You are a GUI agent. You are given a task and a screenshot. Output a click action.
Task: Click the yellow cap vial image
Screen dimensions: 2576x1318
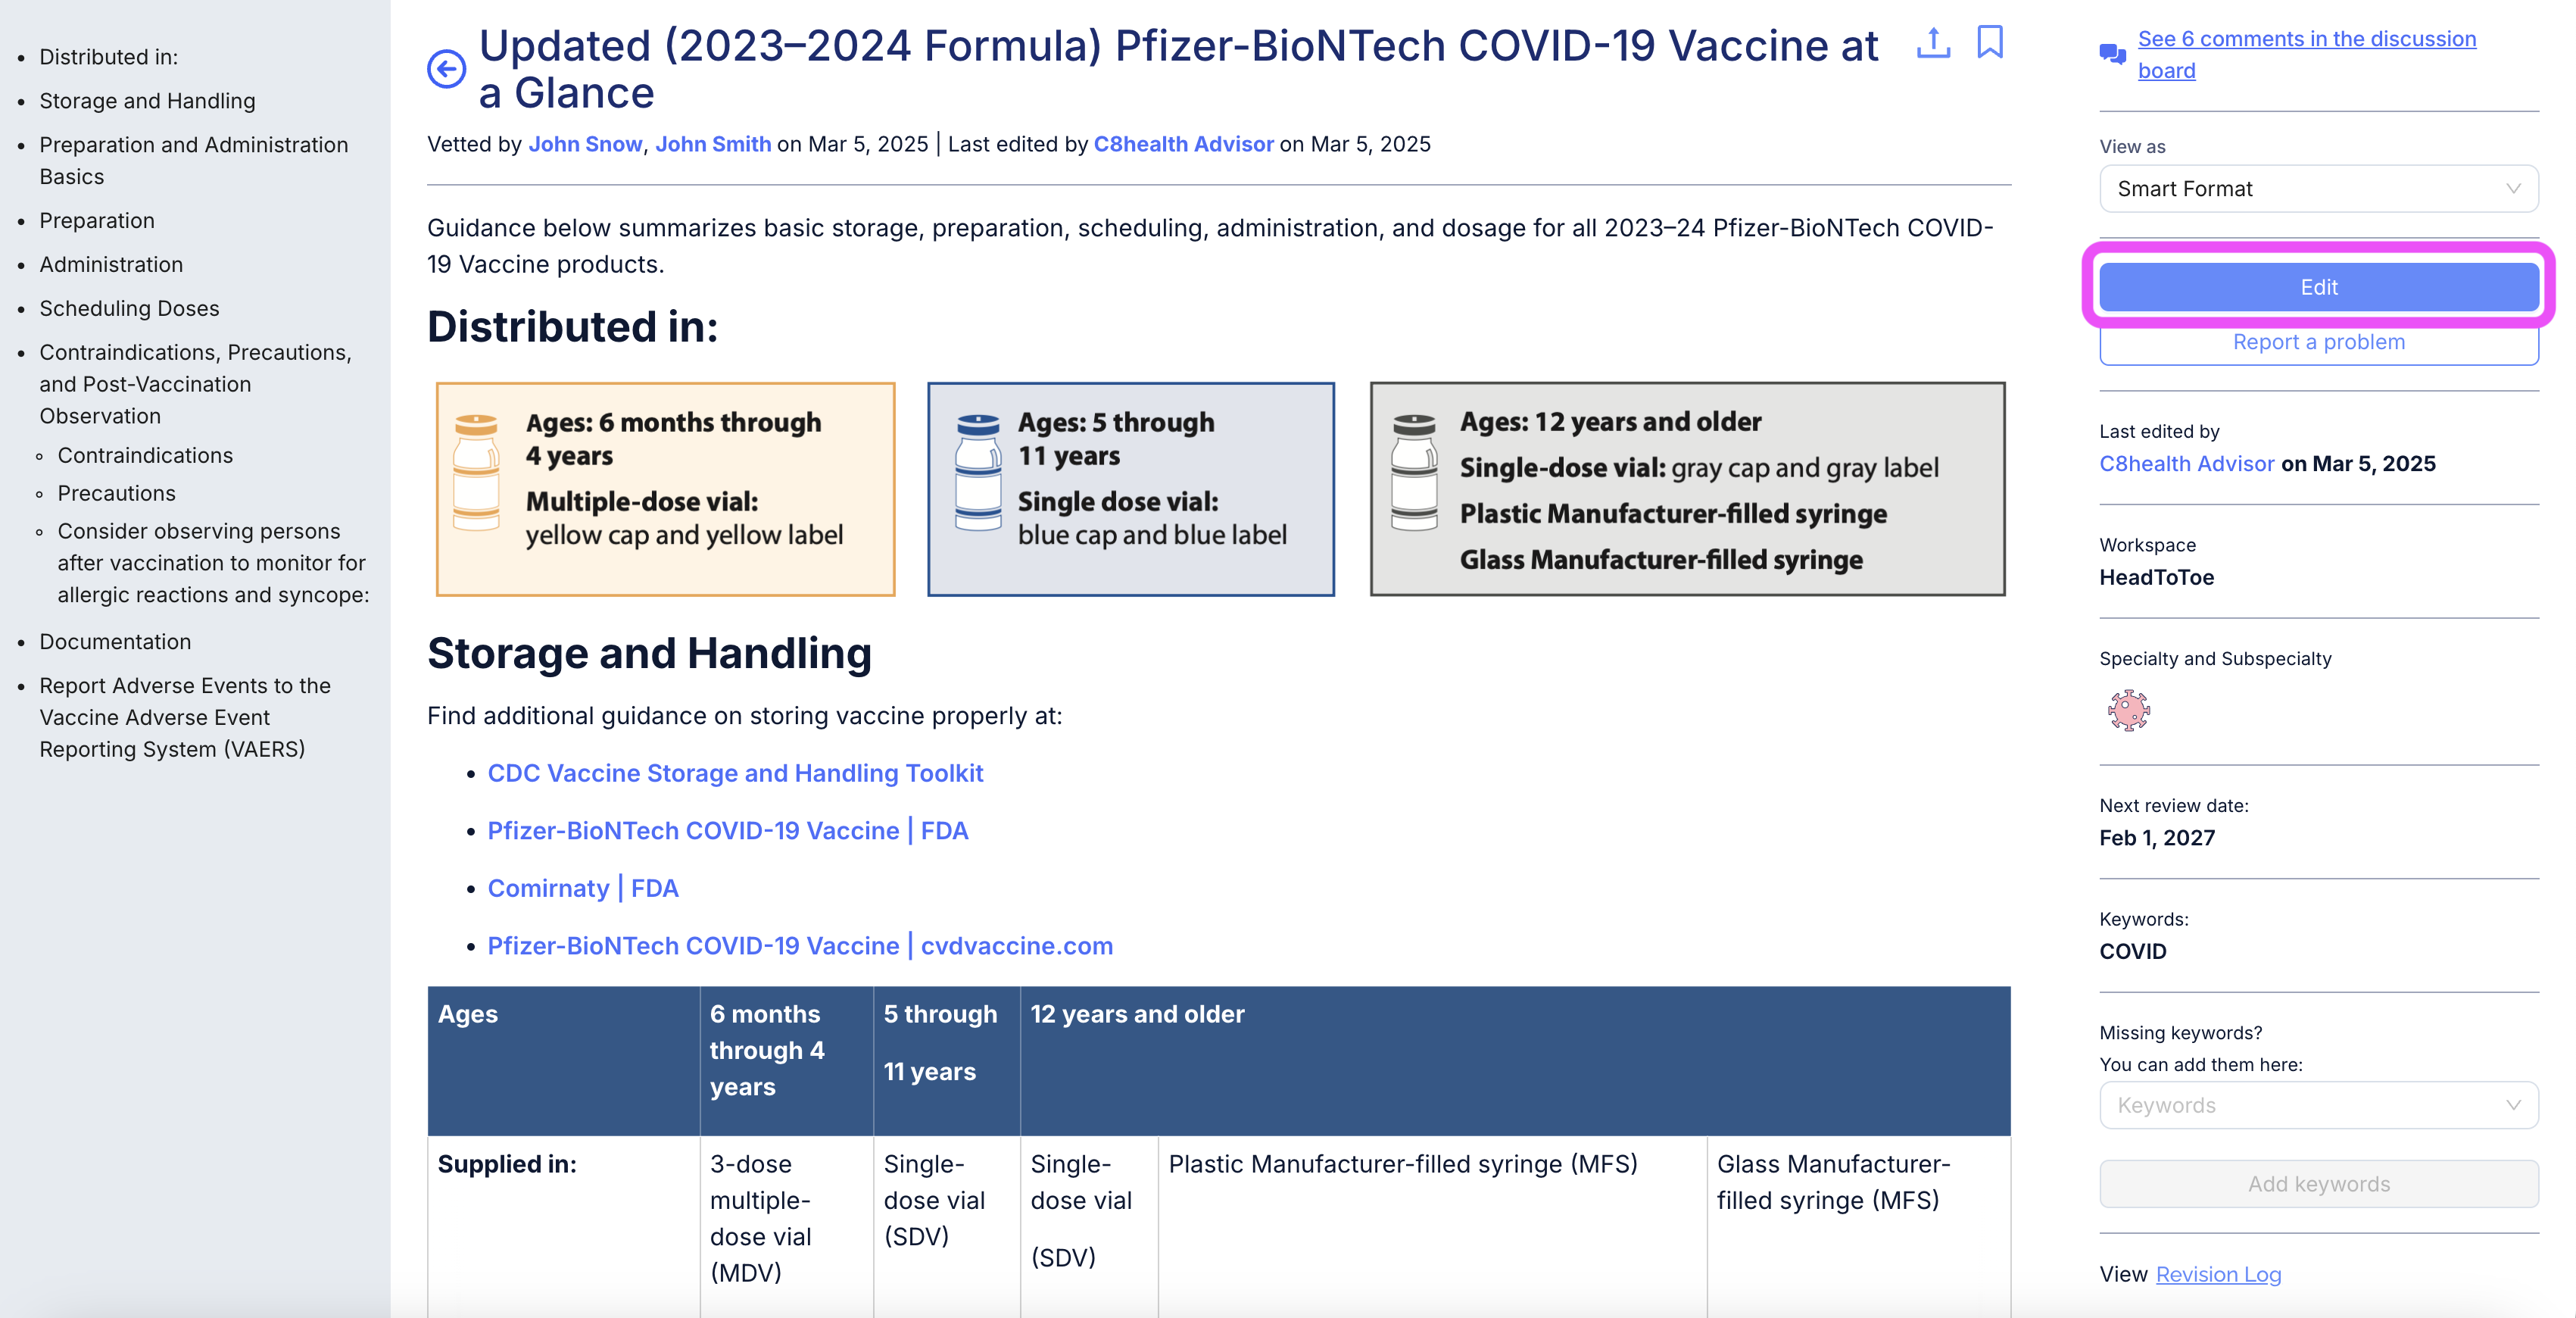(x=476, y=472)
